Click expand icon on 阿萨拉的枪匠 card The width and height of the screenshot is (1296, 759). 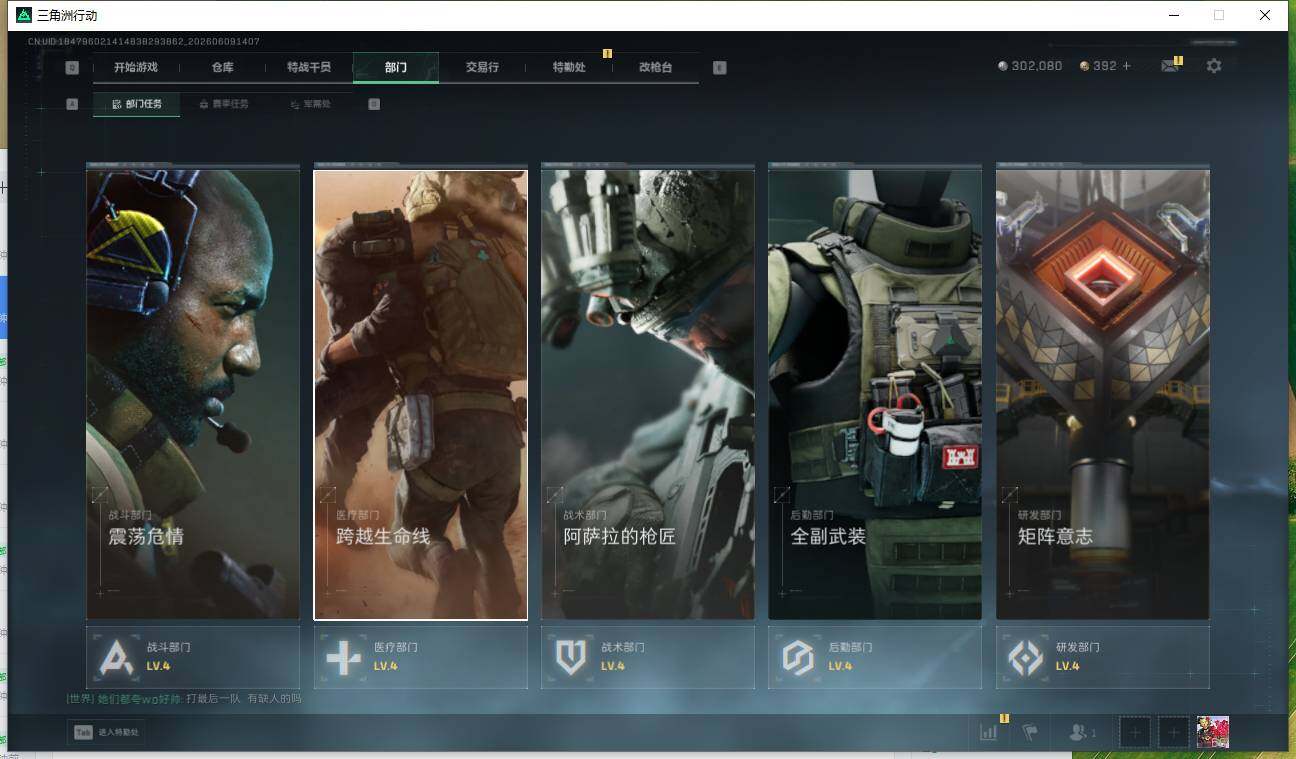[554, 494]
